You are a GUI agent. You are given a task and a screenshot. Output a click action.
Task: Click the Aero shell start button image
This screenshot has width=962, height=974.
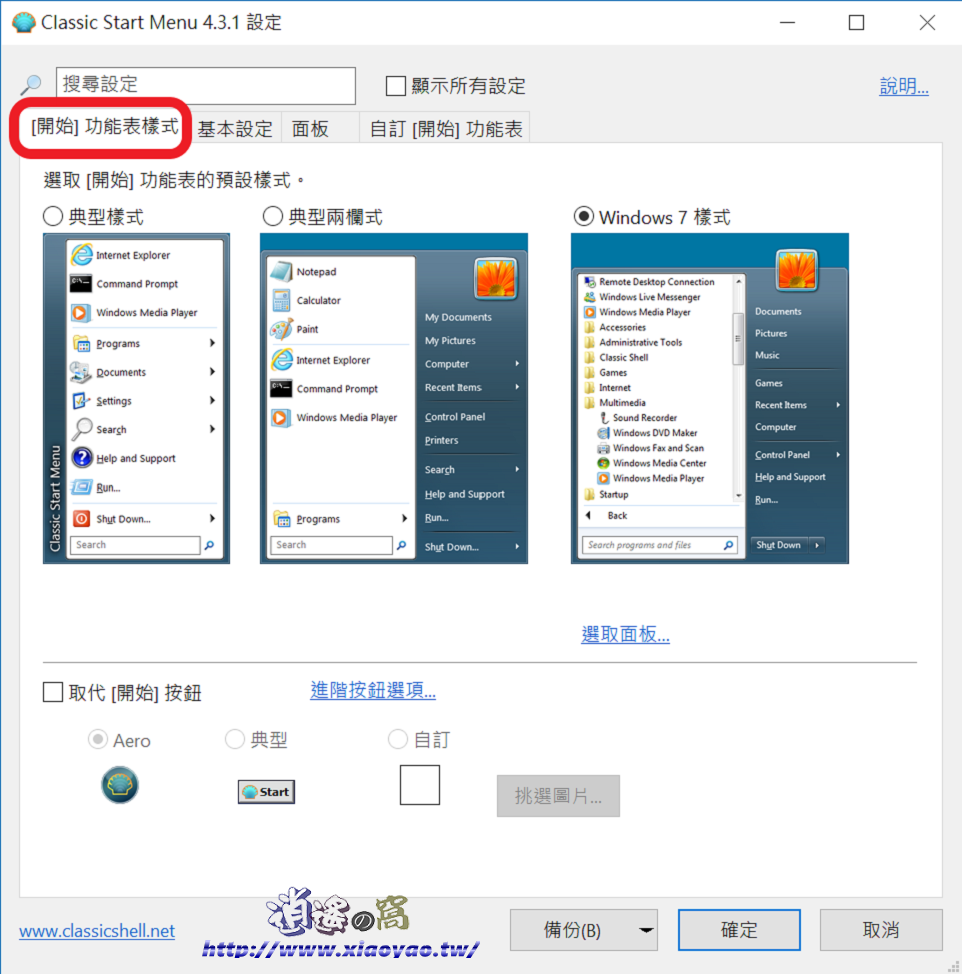click(x=120, y=785)
